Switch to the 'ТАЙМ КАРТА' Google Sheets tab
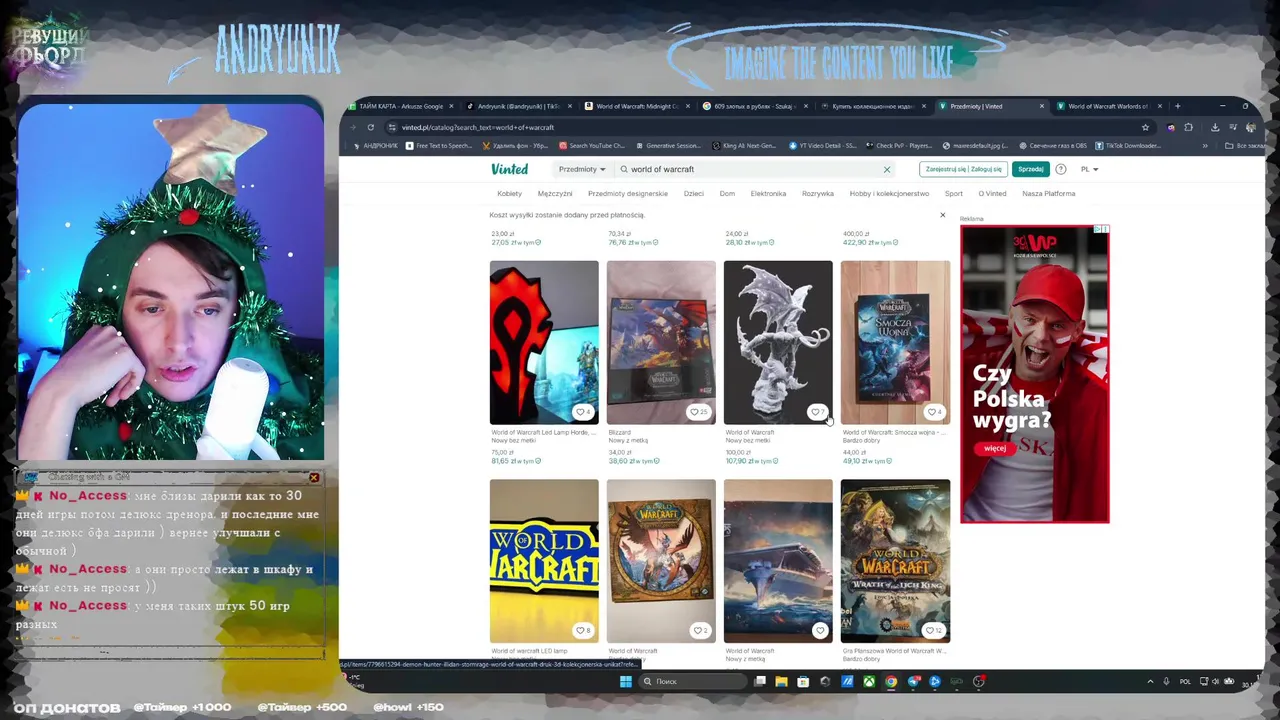This screenshot has height=720, width=1280. (x=400, y=106)
